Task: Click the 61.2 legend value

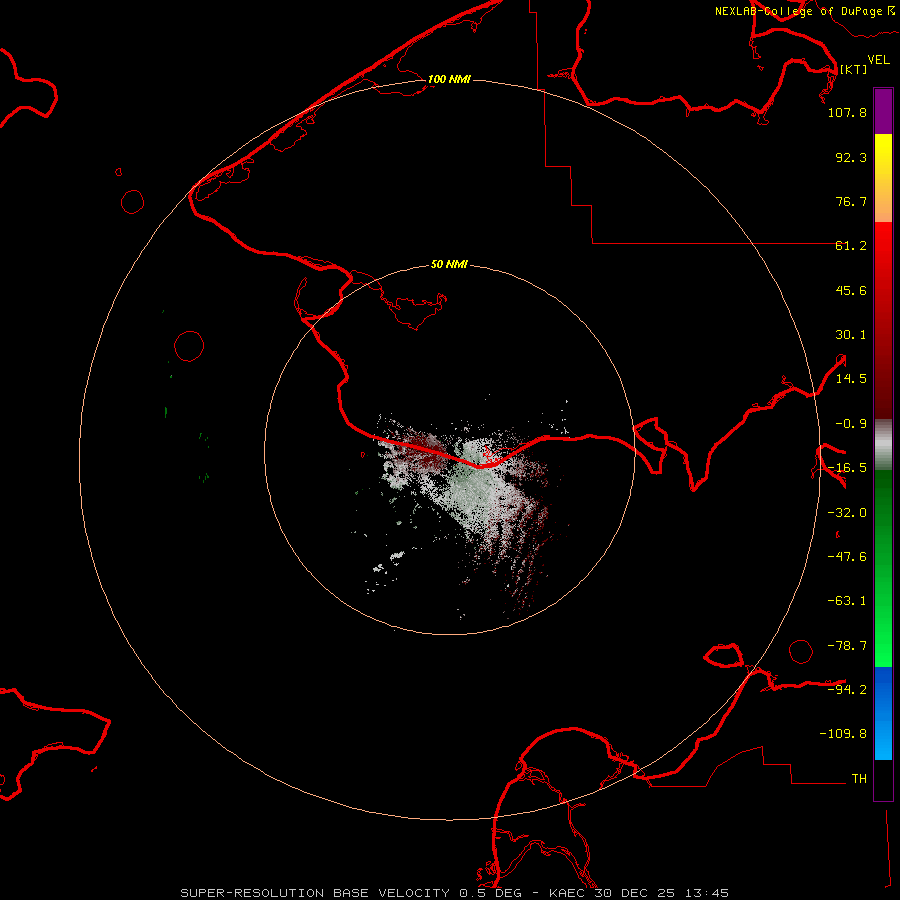Action: click(851, 246)
